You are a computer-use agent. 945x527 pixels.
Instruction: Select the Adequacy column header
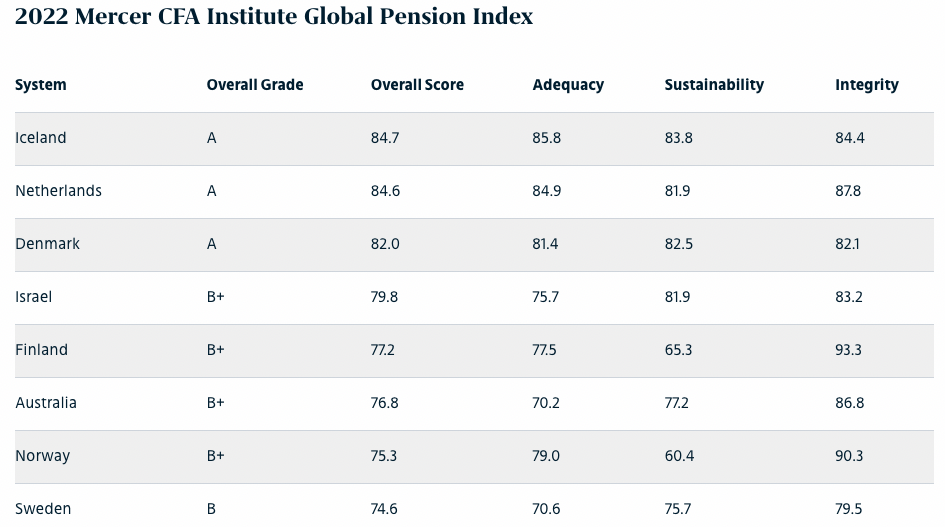coord(568,85)
